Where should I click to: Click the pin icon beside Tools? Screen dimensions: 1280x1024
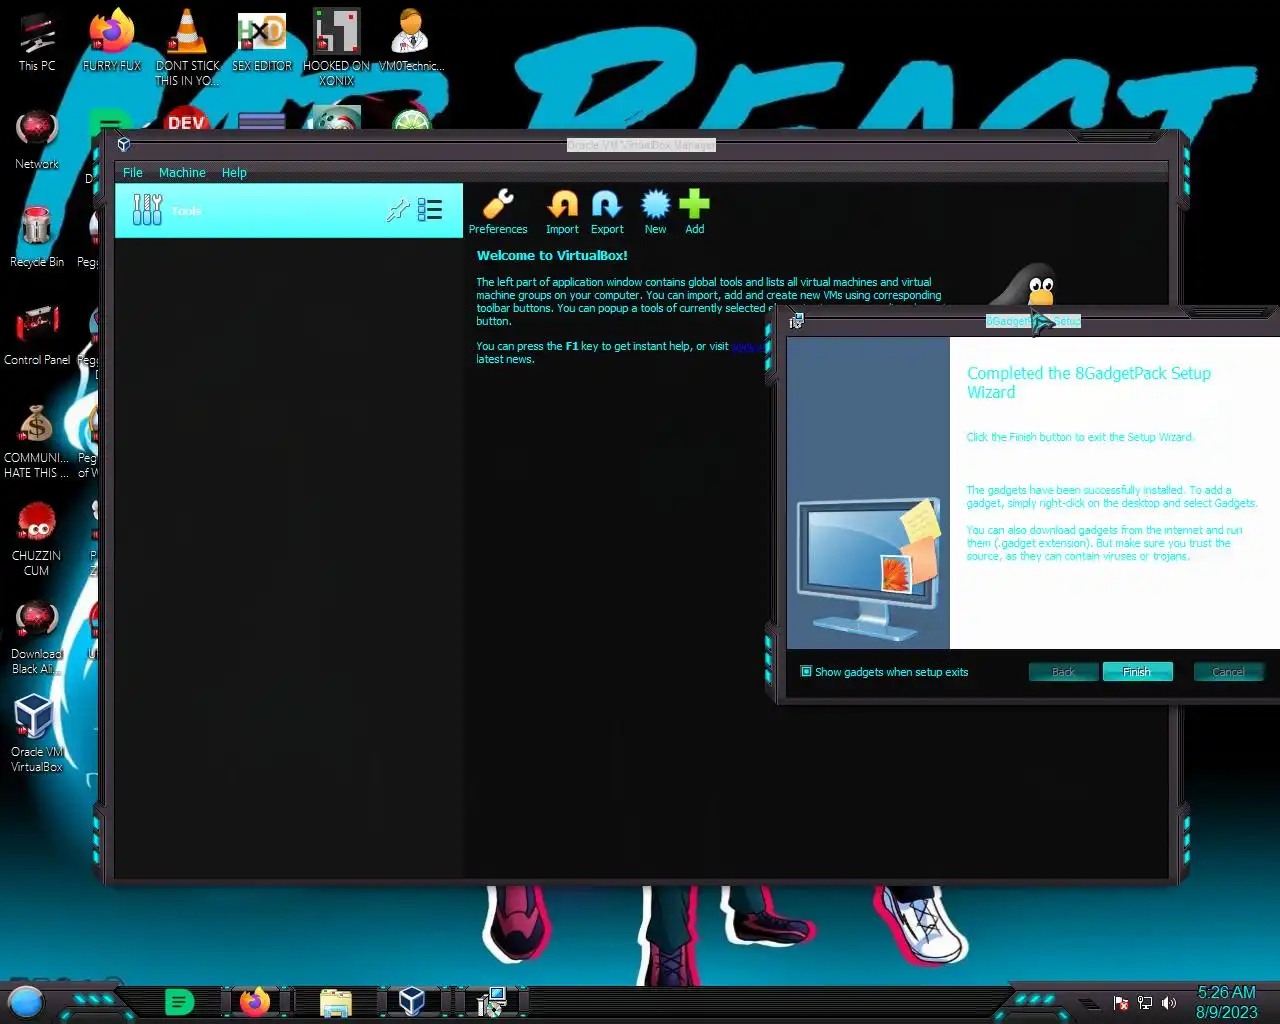398,210
